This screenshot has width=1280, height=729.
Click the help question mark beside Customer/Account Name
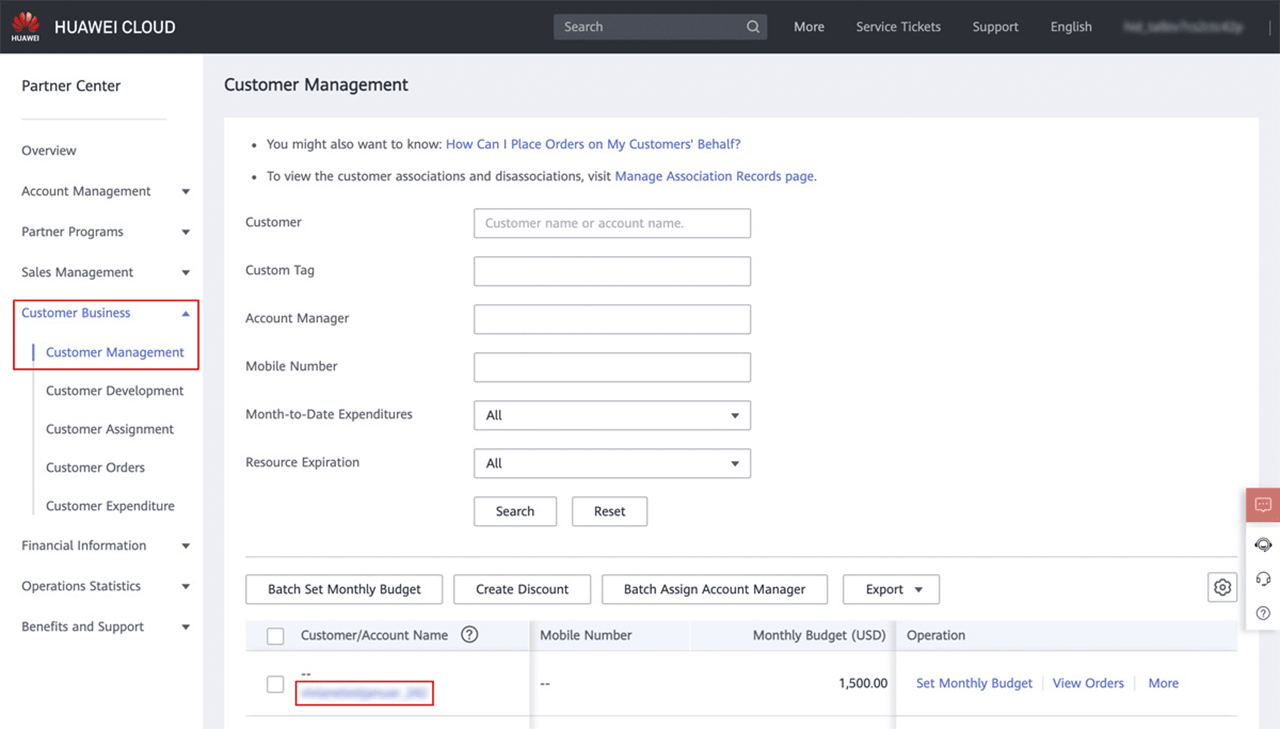tap(469, 635)
